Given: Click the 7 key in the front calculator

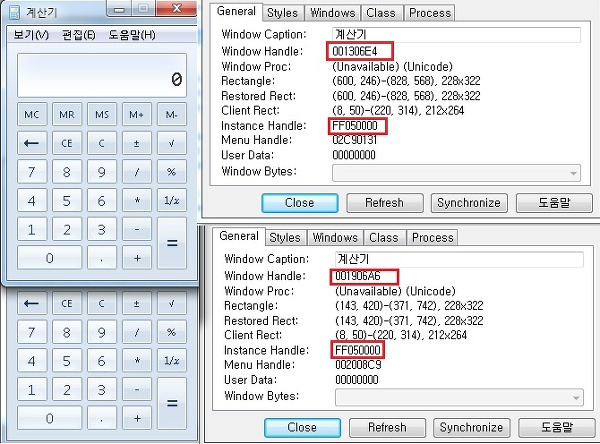Looking at the screenshot, I should (32, 172).
